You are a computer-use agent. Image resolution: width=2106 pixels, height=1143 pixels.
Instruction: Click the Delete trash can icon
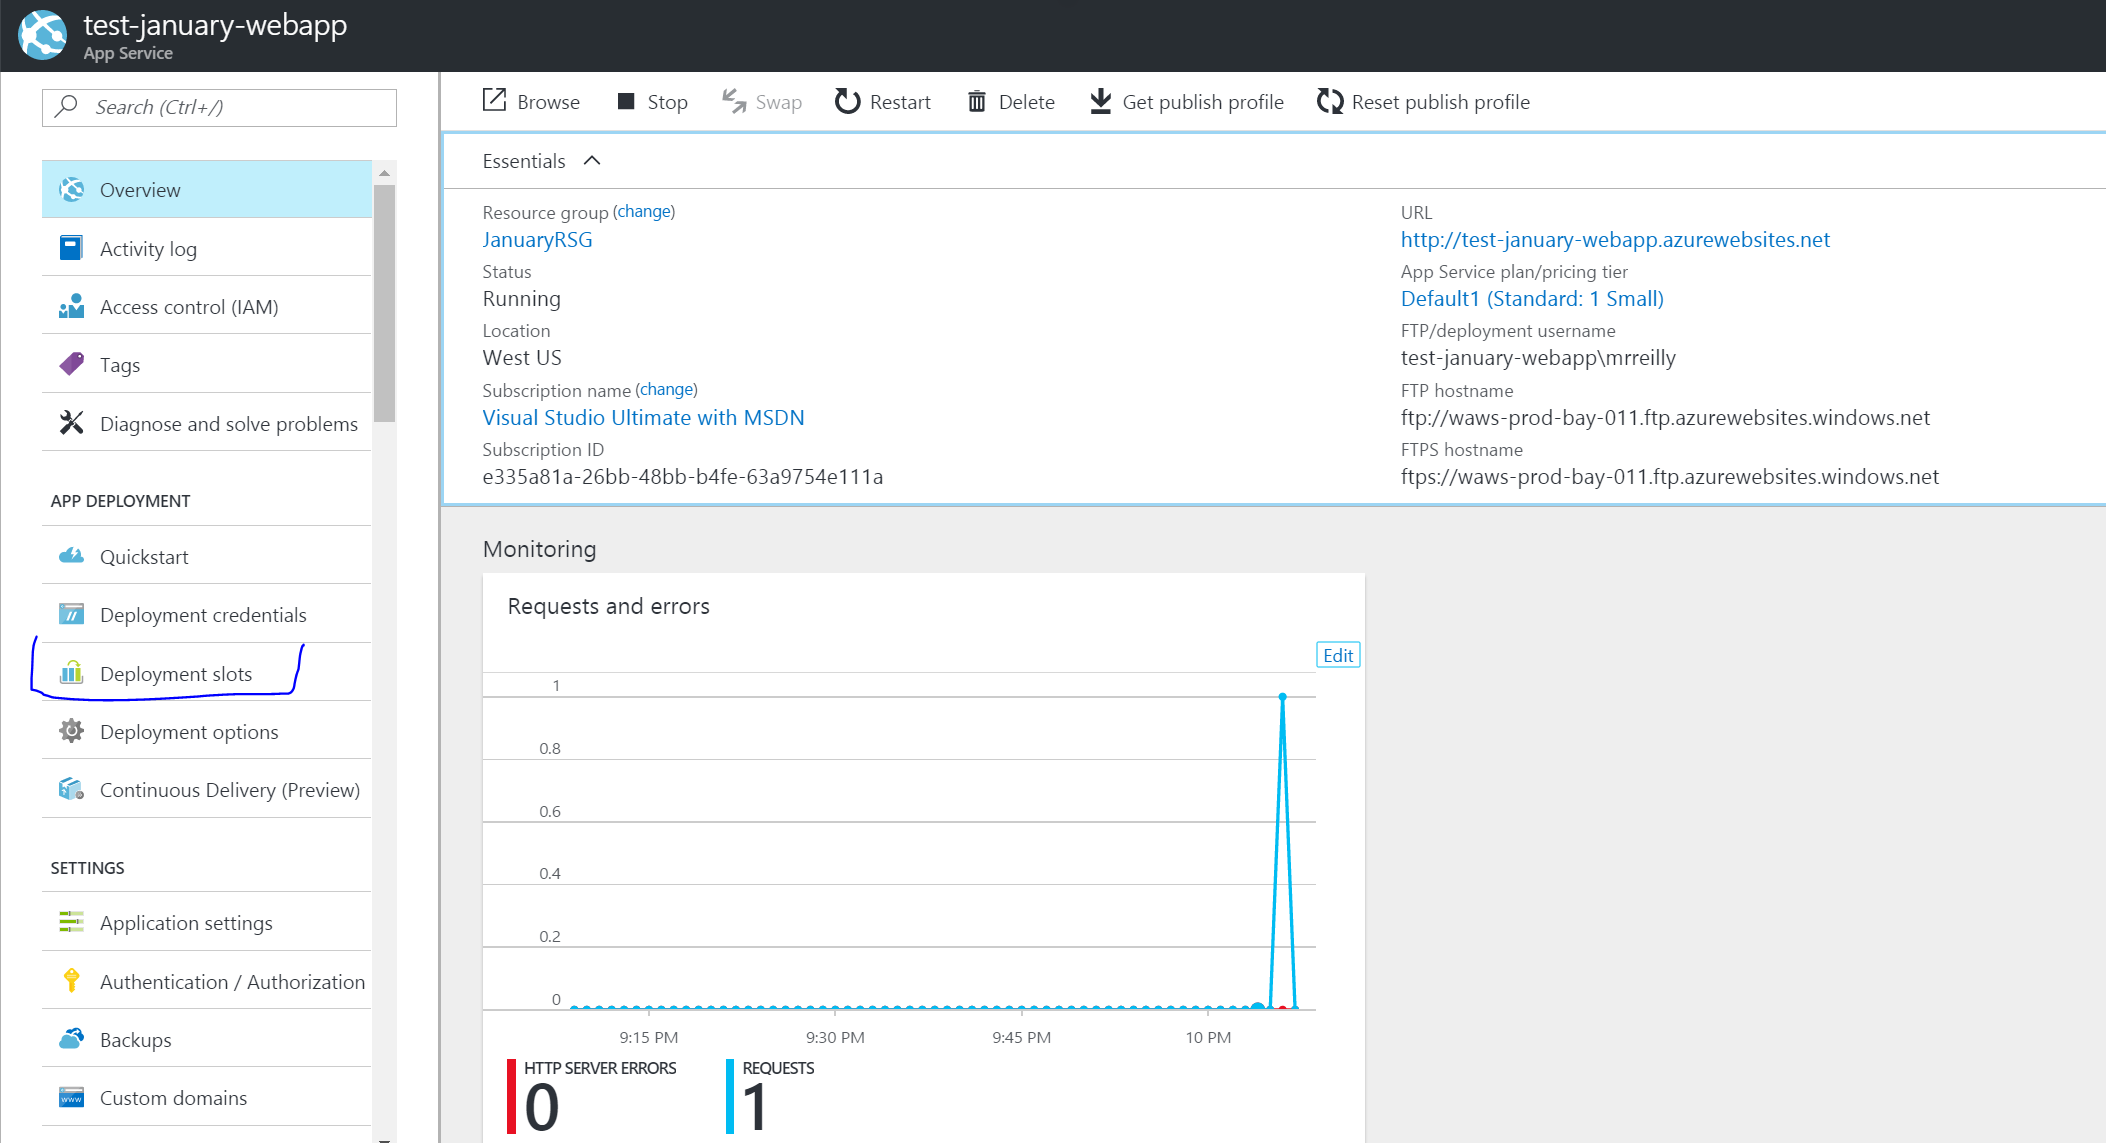976,101
